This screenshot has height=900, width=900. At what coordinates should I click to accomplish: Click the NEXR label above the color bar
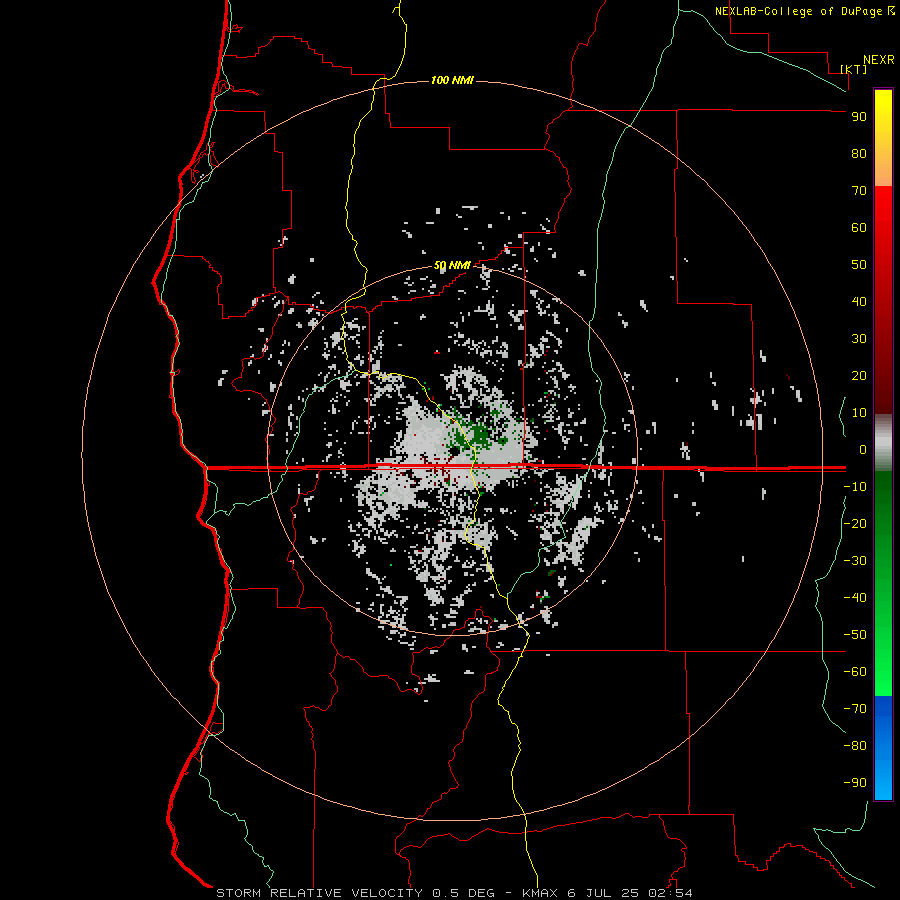coord(879,60)
